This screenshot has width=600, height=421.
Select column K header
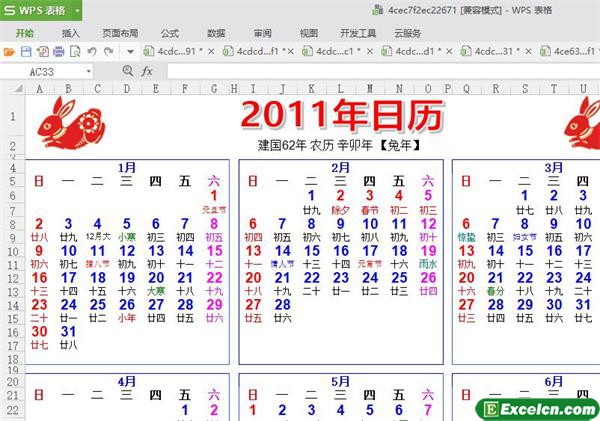click(311, 89)
